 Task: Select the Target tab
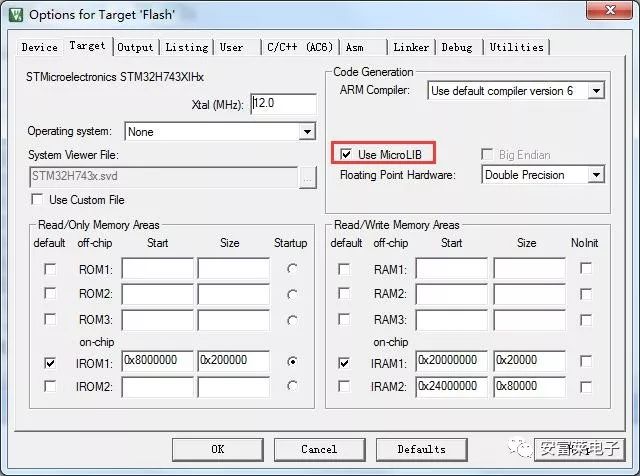tap(87, 46)
